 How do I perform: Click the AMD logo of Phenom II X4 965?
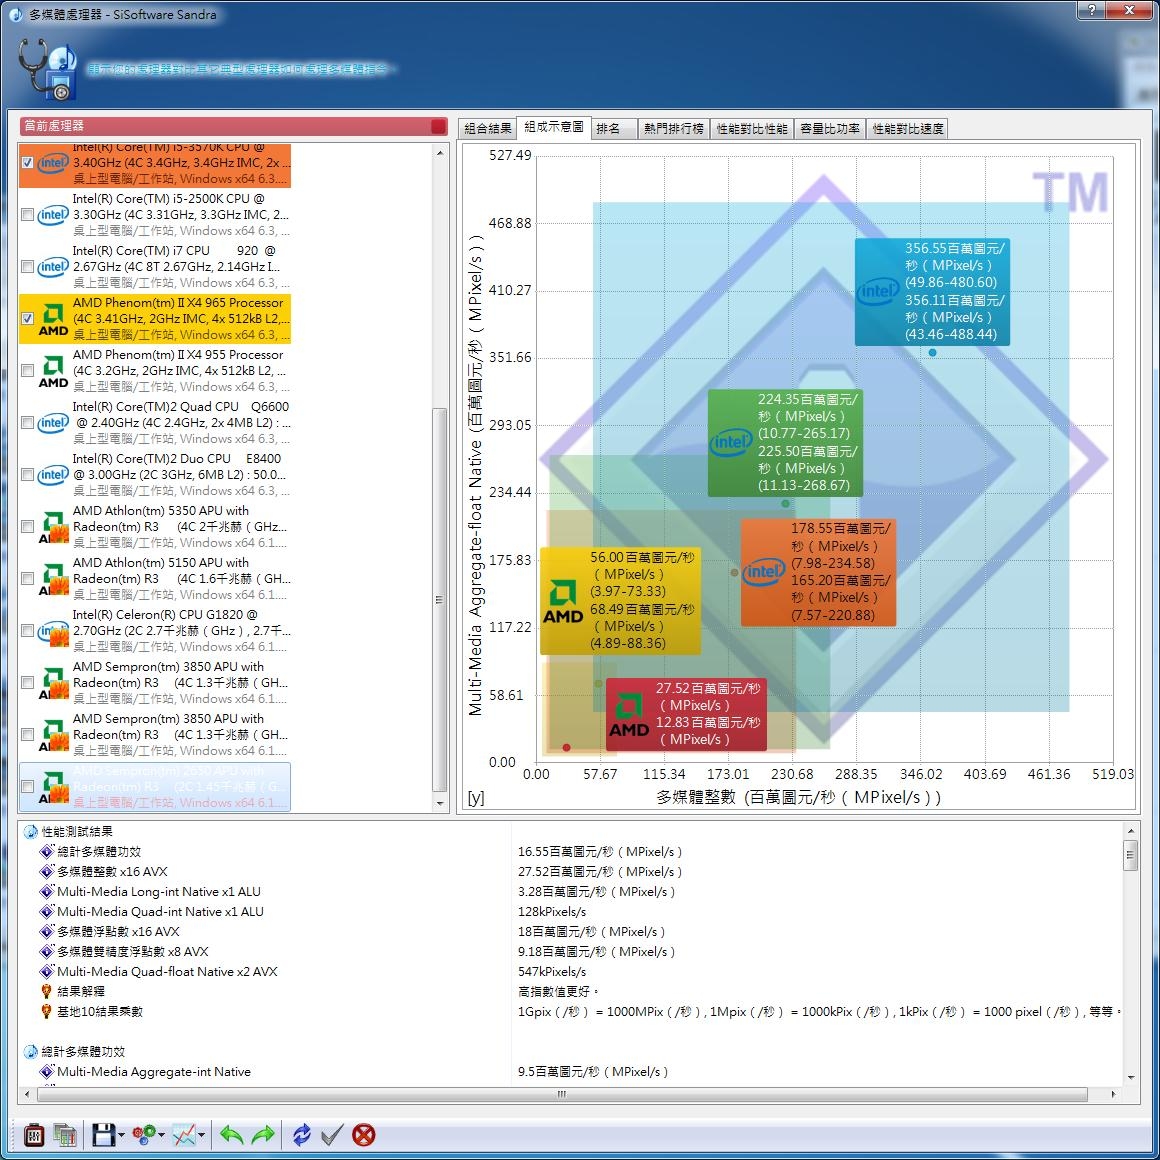pos(53,319)
